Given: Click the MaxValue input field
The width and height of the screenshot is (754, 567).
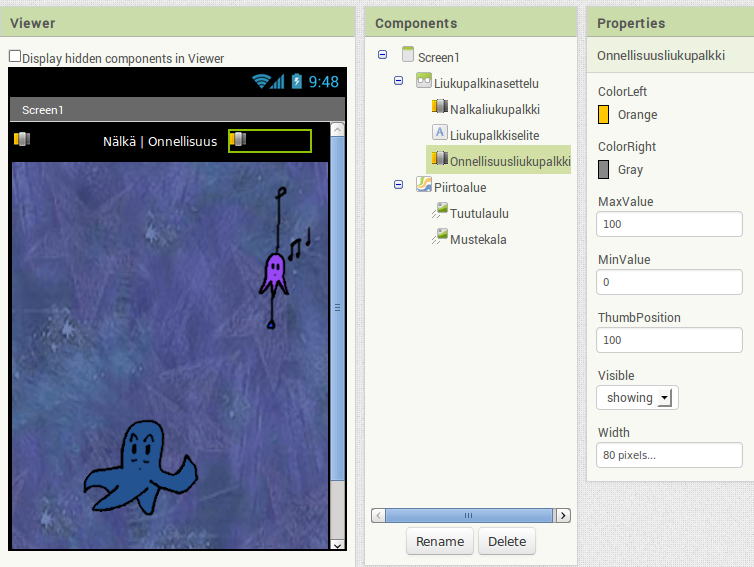Looking at the screenshot, I should (669, 224).
